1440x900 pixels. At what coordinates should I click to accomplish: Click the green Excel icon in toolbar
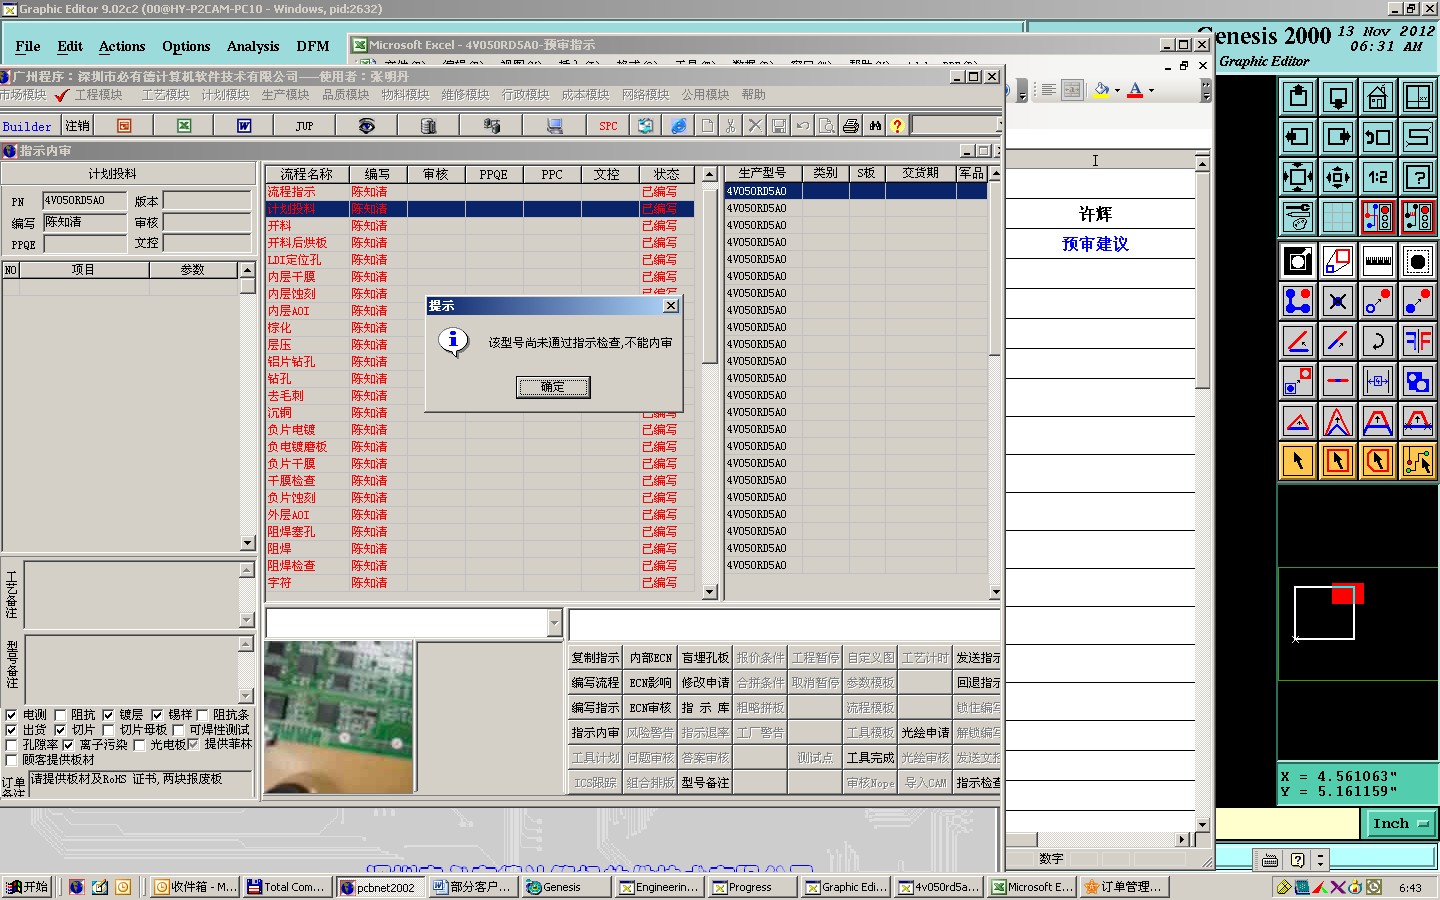tap(184, 126)
